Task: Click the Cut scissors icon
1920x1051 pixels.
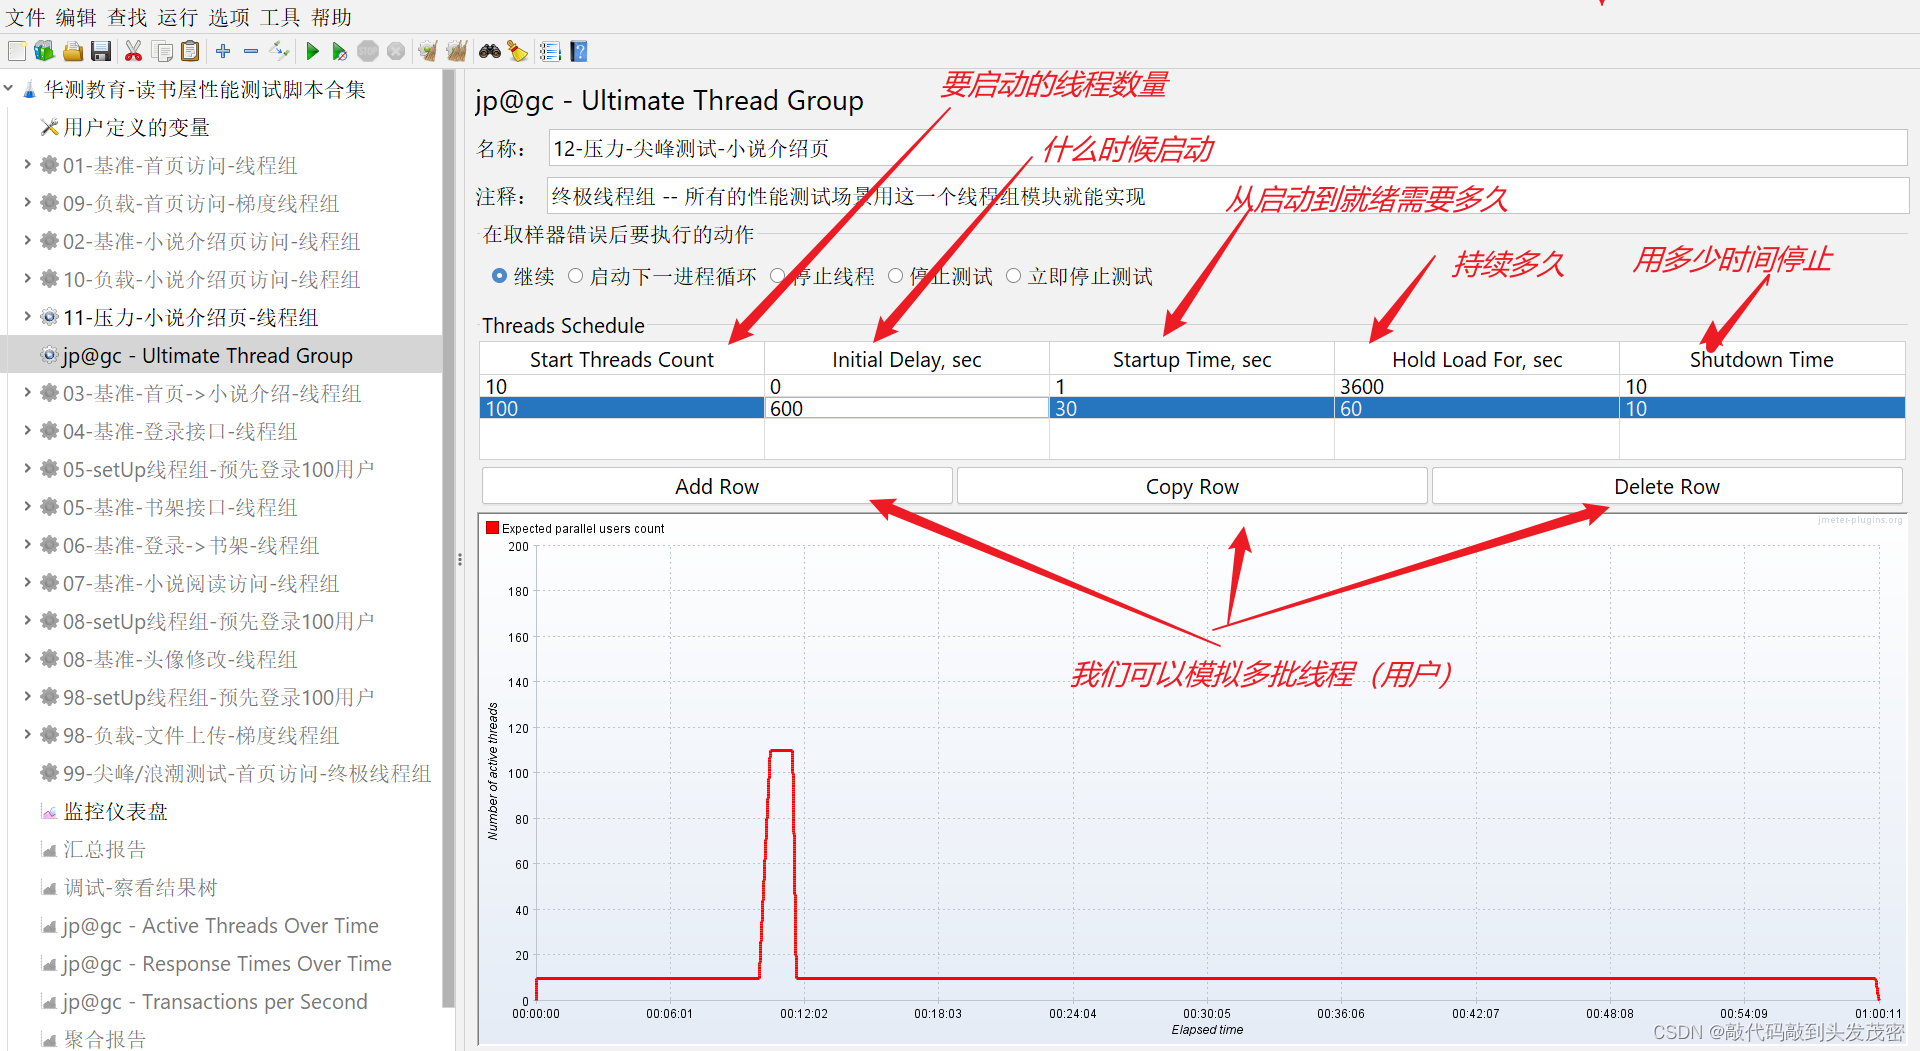Action: pyautogui.click(x=133, y=51)
